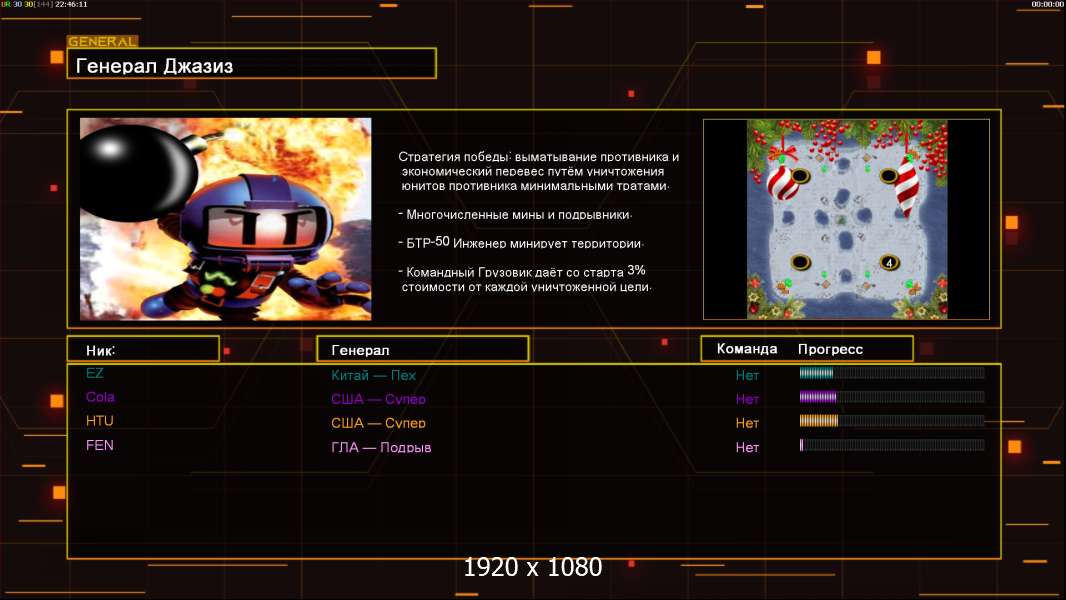Select player nickname EZ
Image resolution: width=1066 pixels, height=600 pixels.
pos(94,373)
